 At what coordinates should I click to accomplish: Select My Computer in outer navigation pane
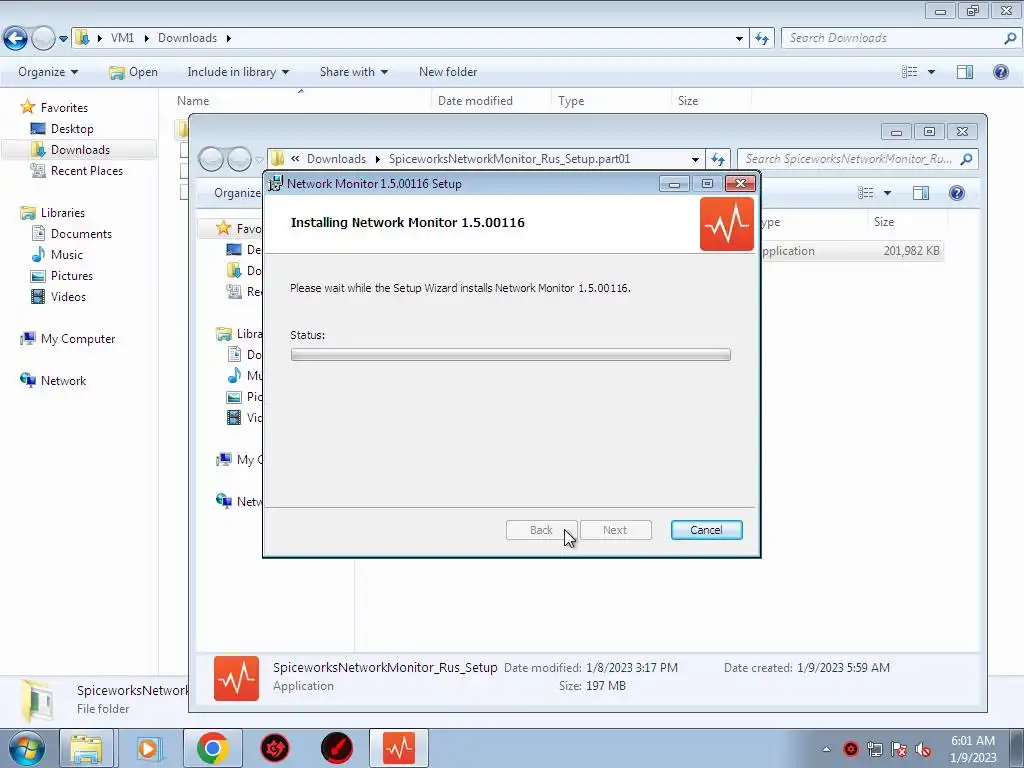coord(78,339)
